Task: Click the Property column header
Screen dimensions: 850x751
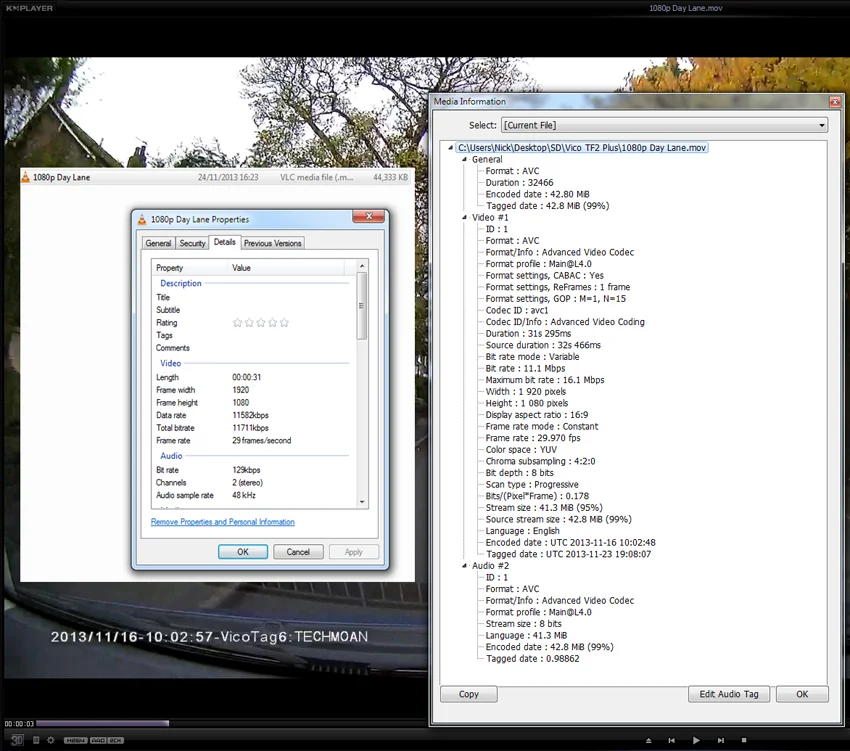Action: [190, 268]
